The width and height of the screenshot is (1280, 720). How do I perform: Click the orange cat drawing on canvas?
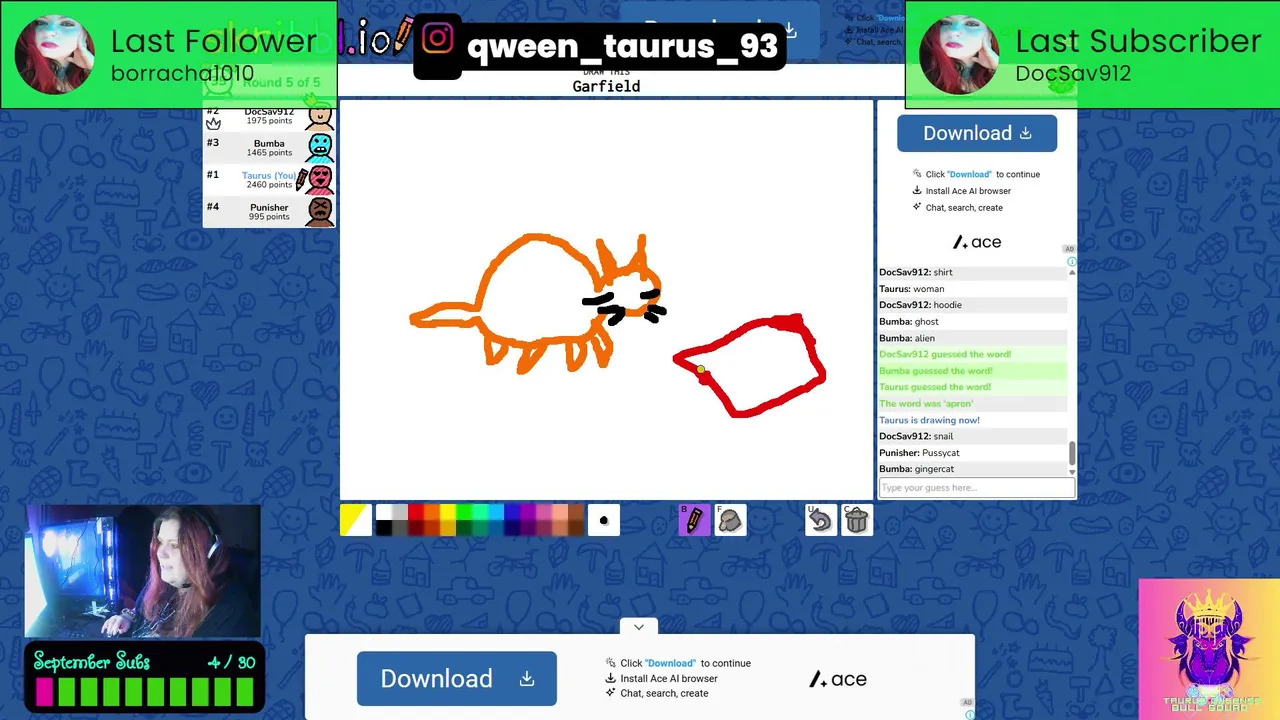click(x=537, y=303)
